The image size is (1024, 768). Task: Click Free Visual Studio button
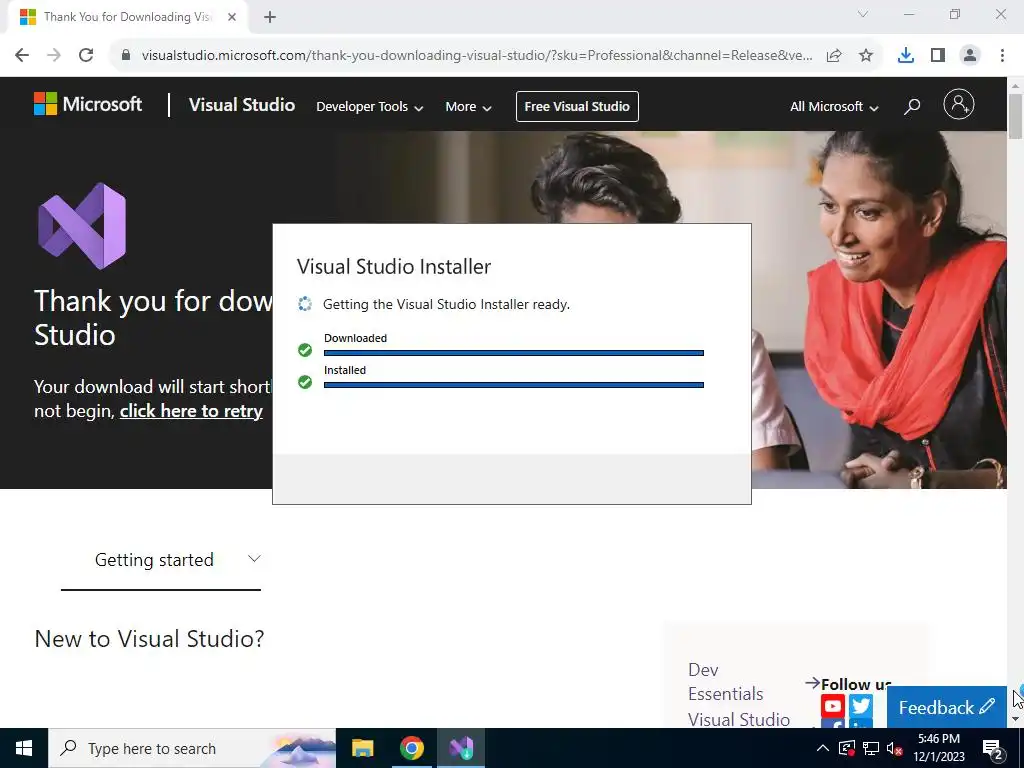click(x=577, y=106)
